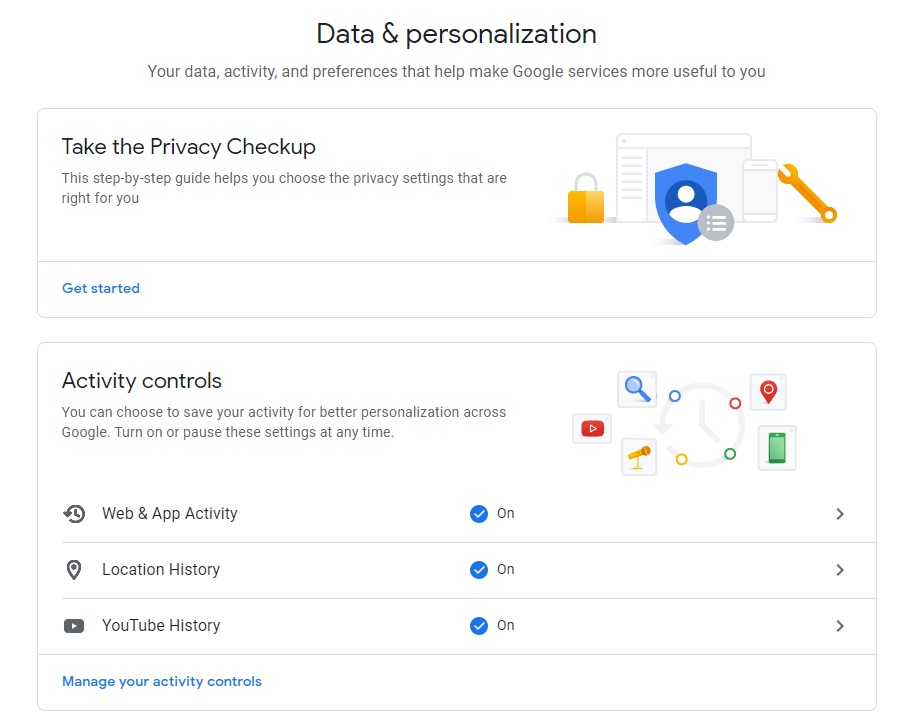Screen dimensions: 917x723
Task: Click the YouTube History play icon
Action: point(74,626)
